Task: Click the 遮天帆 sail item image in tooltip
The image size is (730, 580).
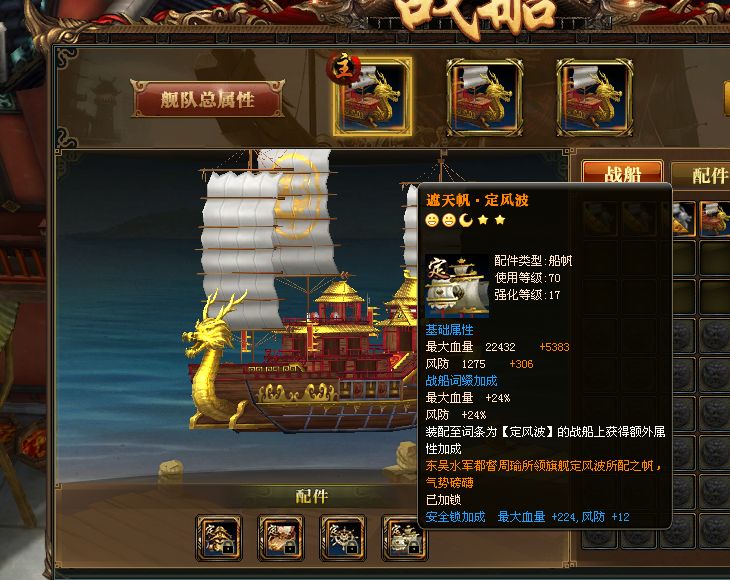Action: coord(457,286)
